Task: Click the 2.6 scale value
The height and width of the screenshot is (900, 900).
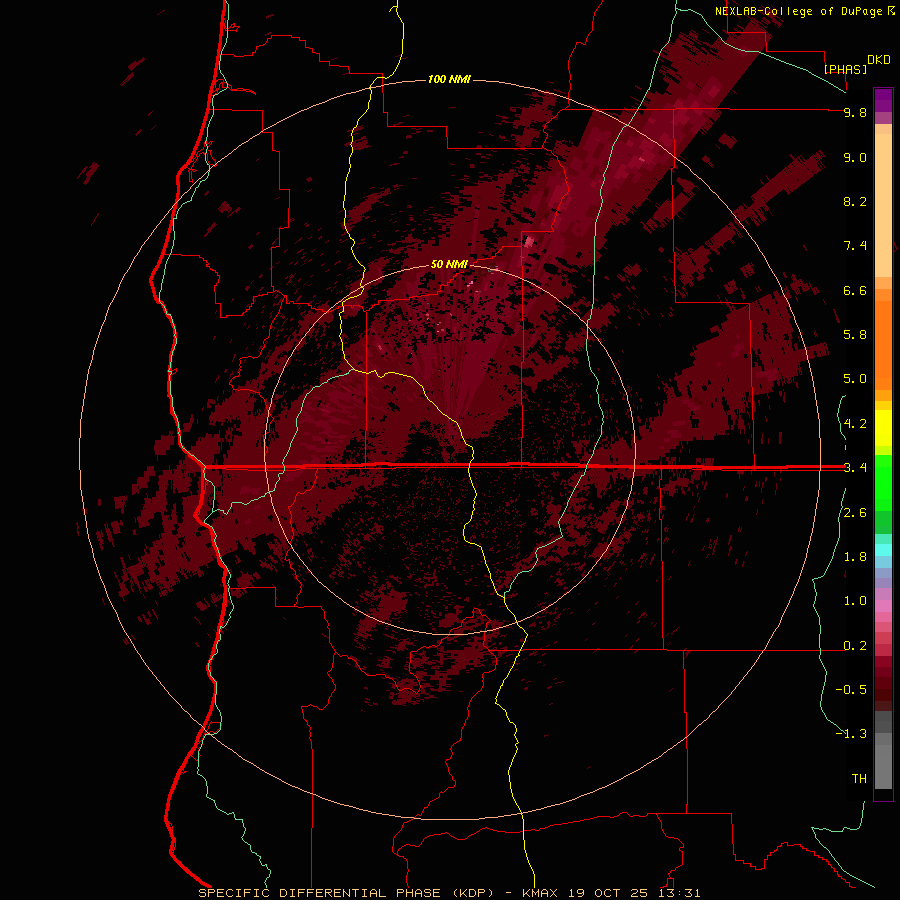Action: [855, 513]
